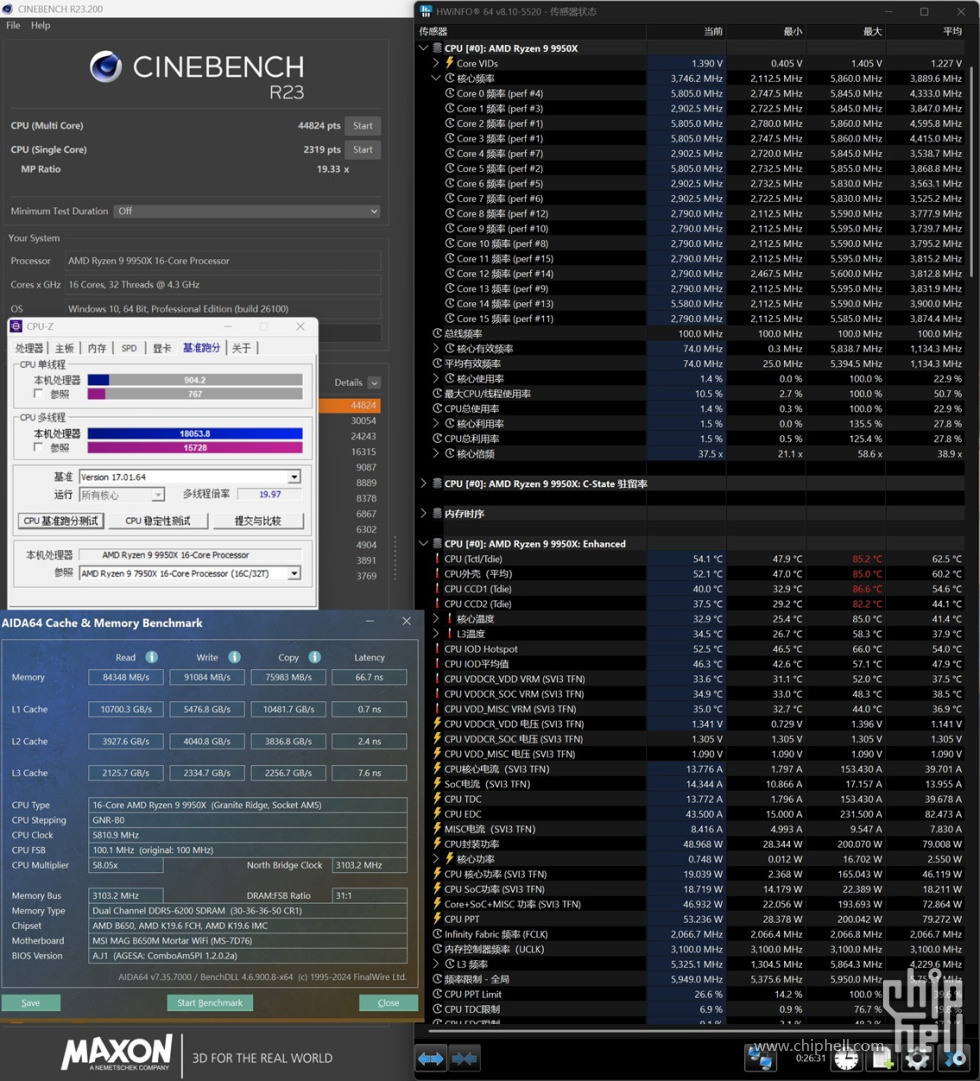Click the clock timer icon in HWiNFO toolbar
Image resolution: width=980 pixels, height=1081 pixels.
click(846, 1060)
